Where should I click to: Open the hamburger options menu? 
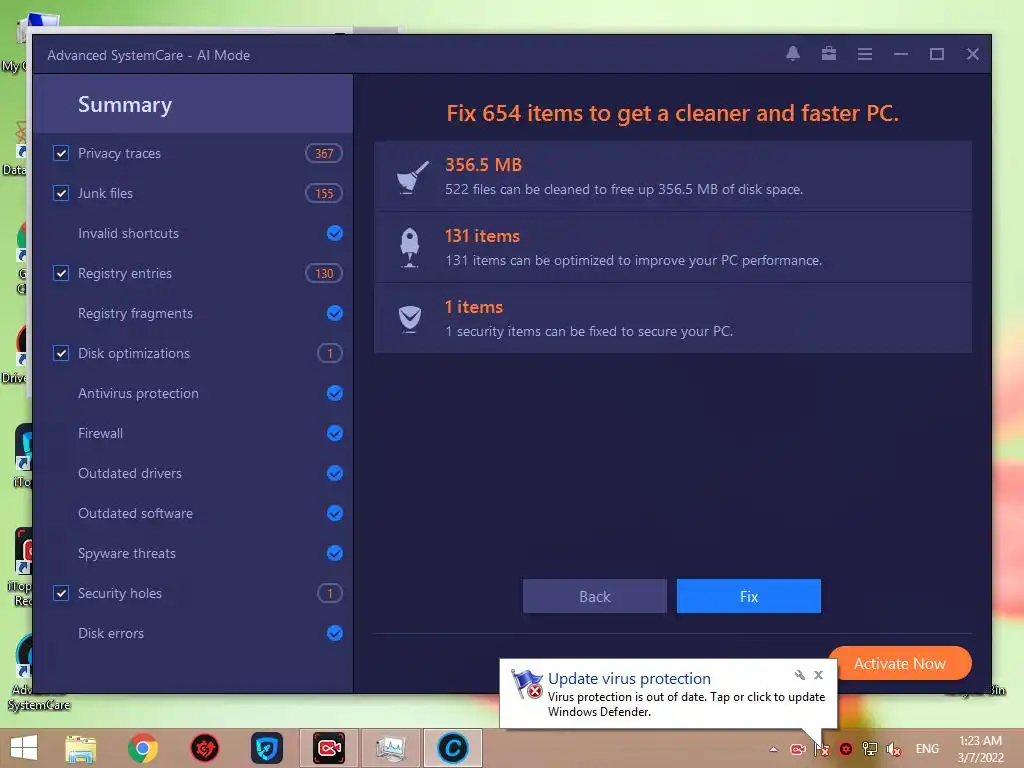(865, 54)
